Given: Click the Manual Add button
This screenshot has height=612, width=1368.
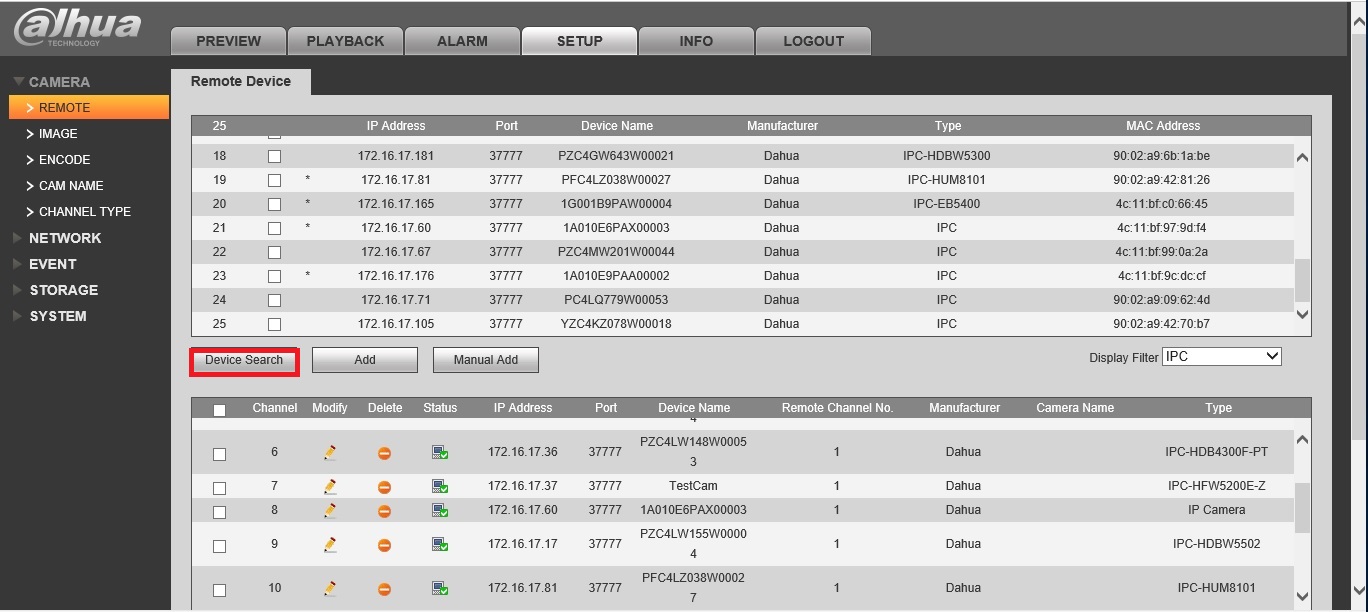Looking at the screenshot, I should 486,360.
